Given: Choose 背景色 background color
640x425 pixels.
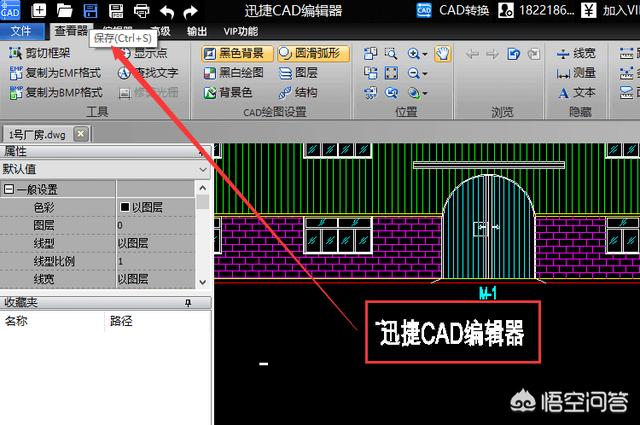Looking at the screenshot, I should [x=228, y=92].
